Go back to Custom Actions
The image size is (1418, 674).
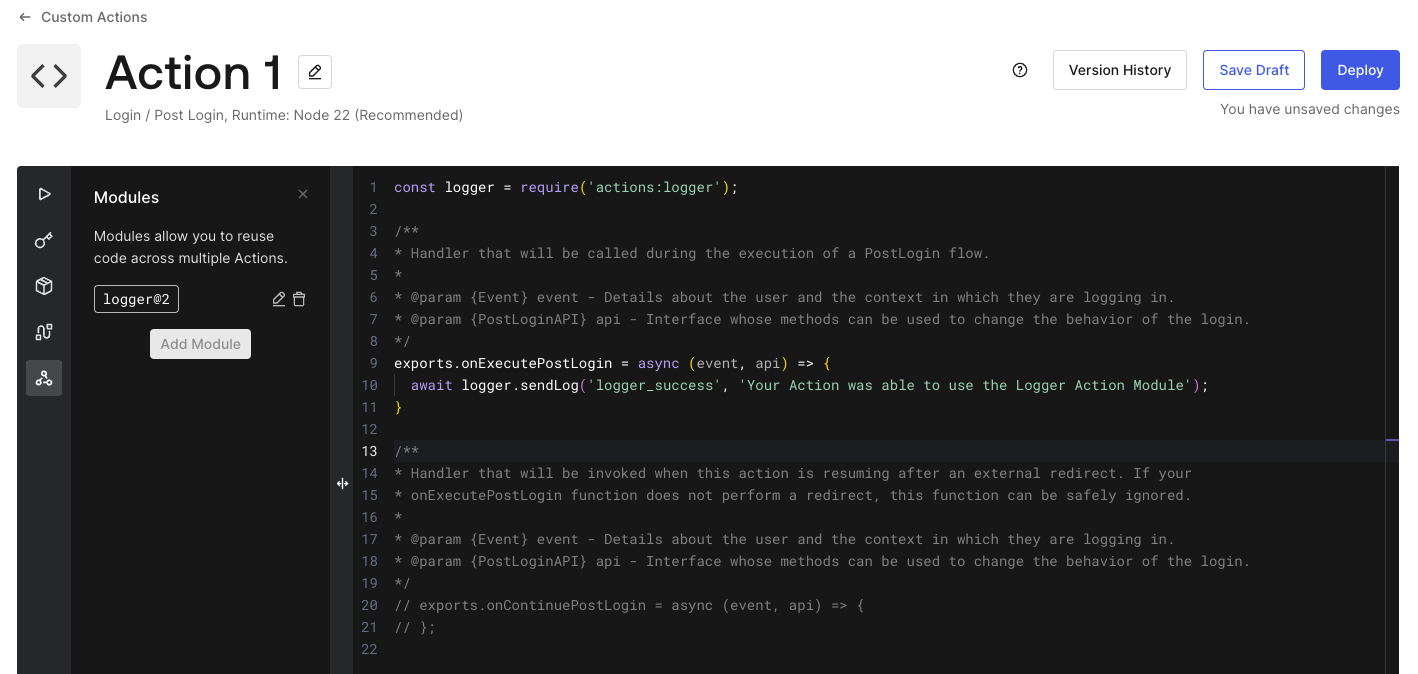83,17
